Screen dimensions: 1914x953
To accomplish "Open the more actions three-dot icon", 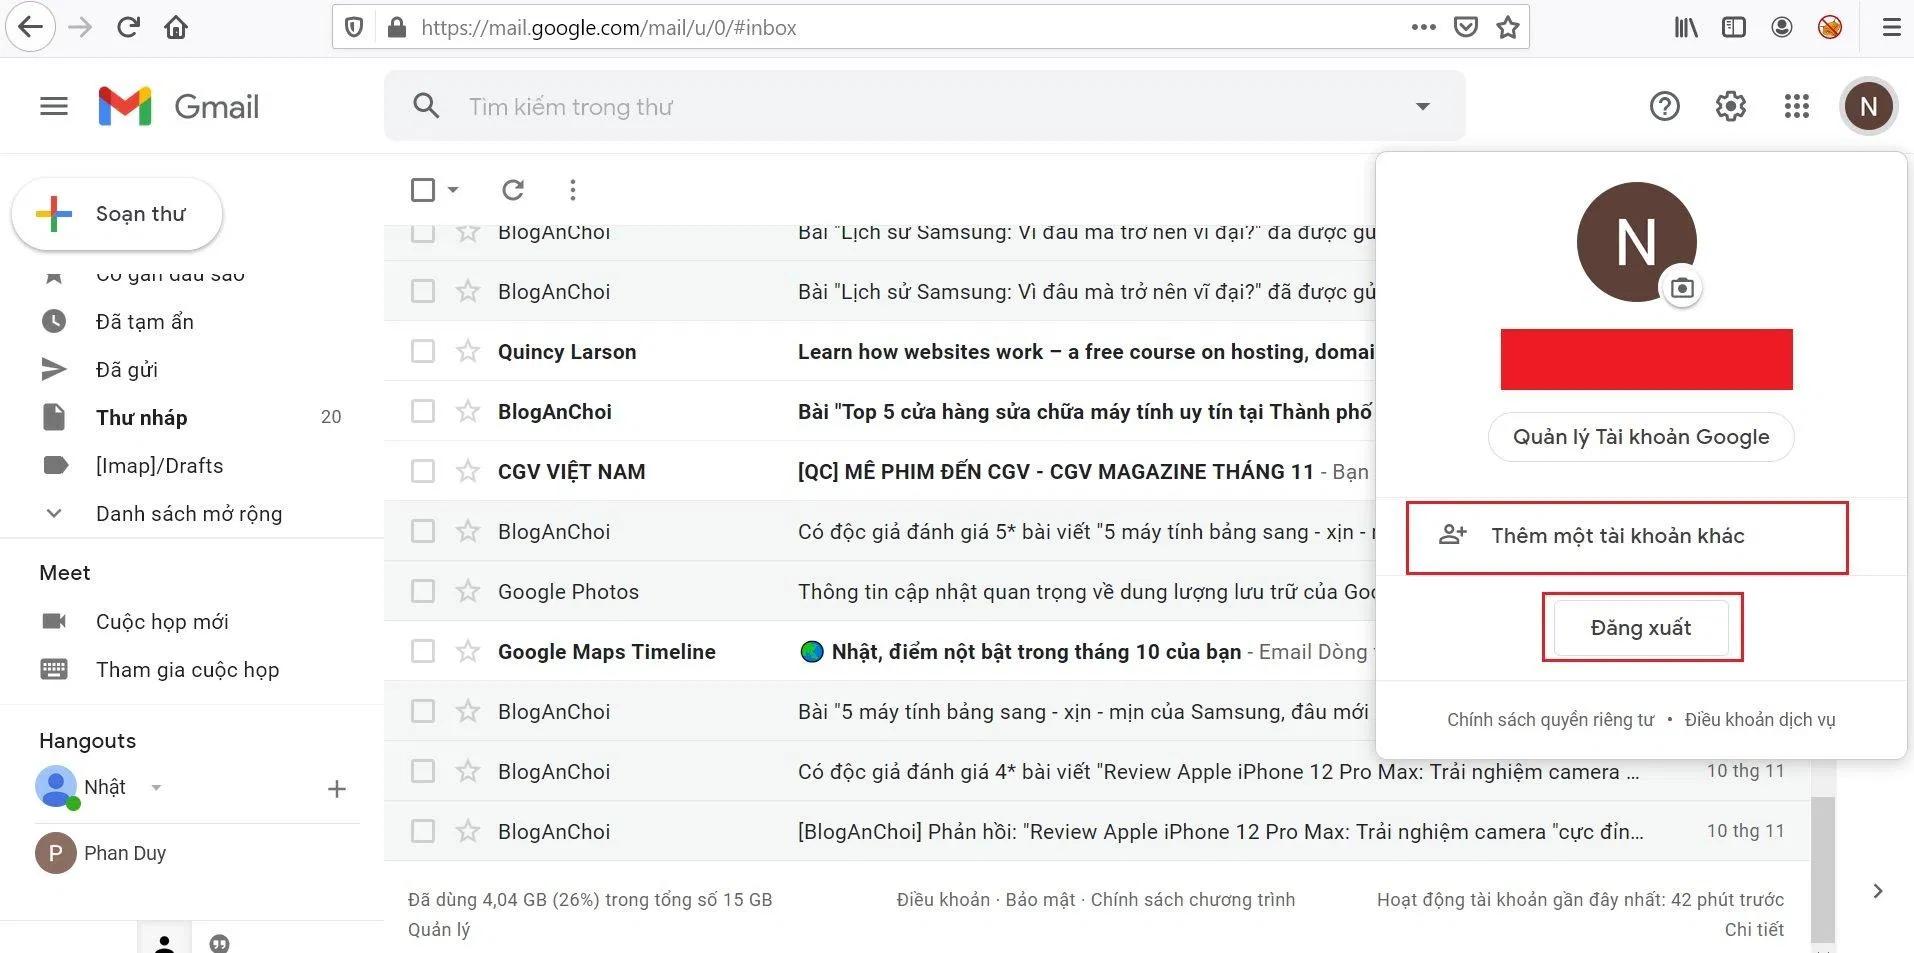I will [x=572, y=189].
